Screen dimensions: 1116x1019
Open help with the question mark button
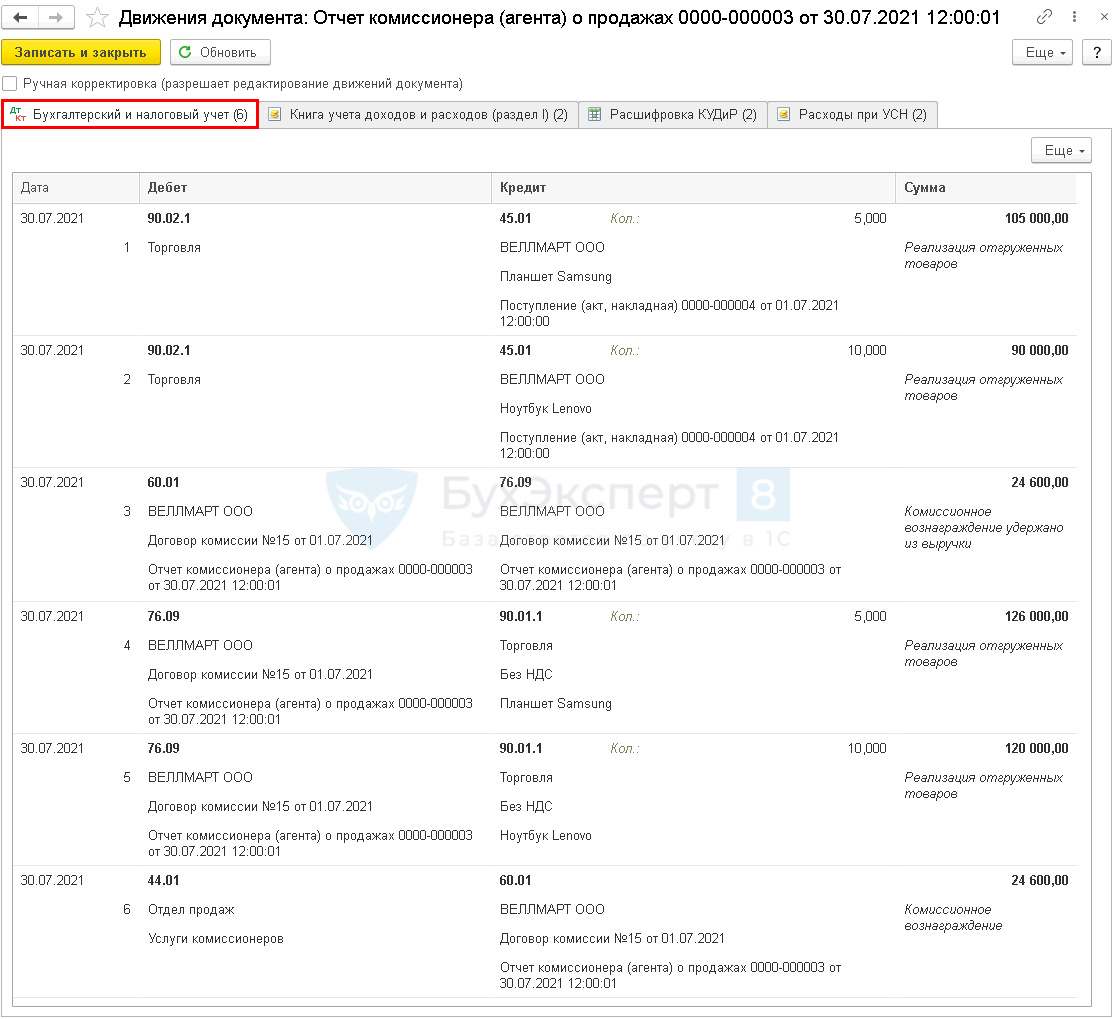1096,52
